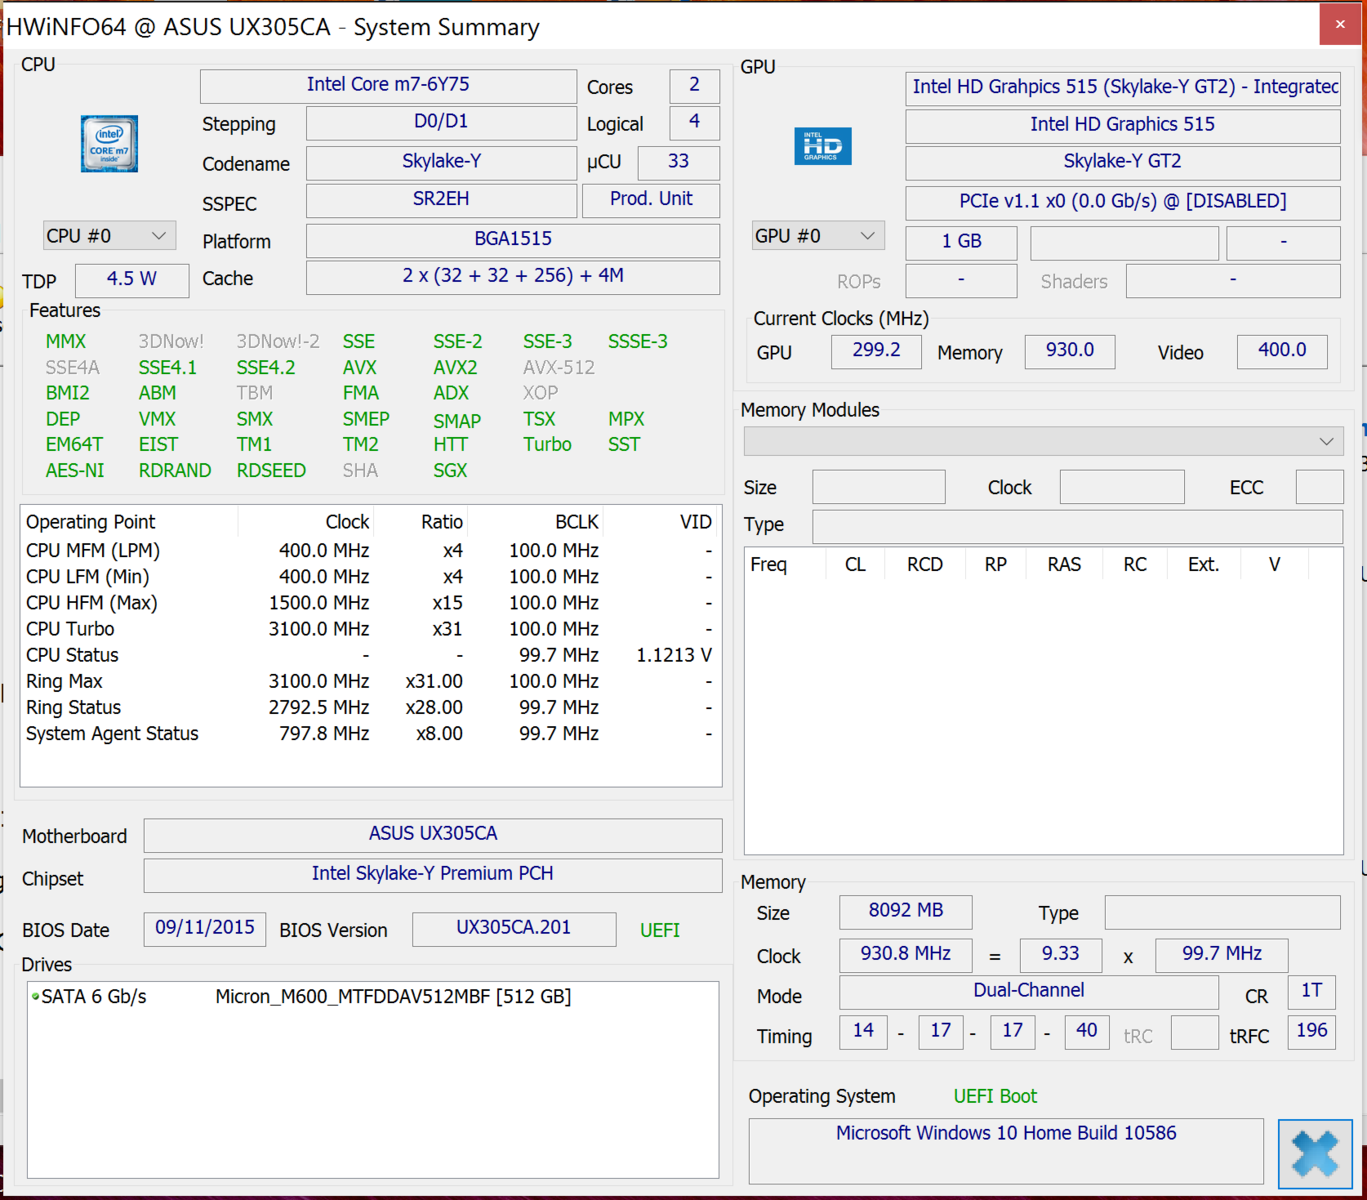Click the VID value 1.1213 V
The image size is (1367, 1200).
[x=674, y=655]
